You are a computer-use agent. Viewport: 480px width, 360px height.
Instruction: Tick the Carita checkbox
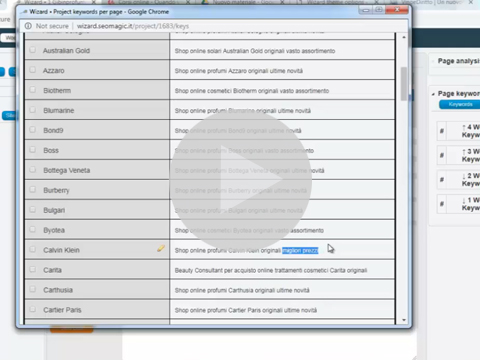[33, 269]
